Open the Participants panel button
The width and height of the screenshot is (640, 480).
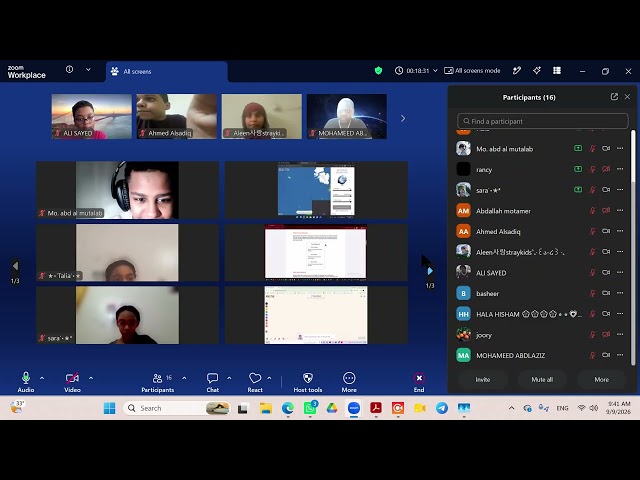click(x=158, y=382)
